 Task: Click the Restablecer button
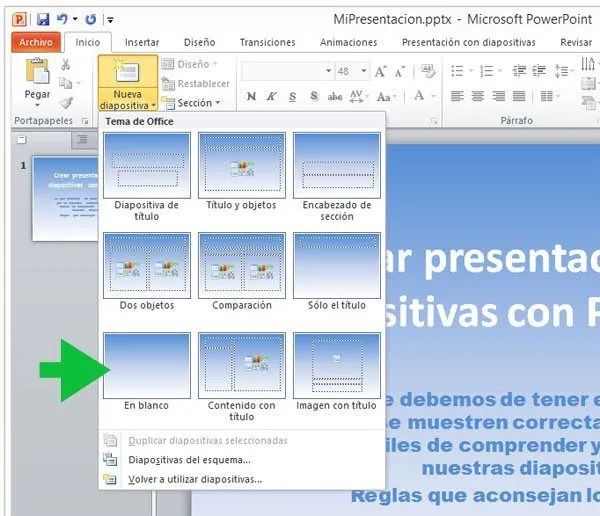[x=196, y=83]
